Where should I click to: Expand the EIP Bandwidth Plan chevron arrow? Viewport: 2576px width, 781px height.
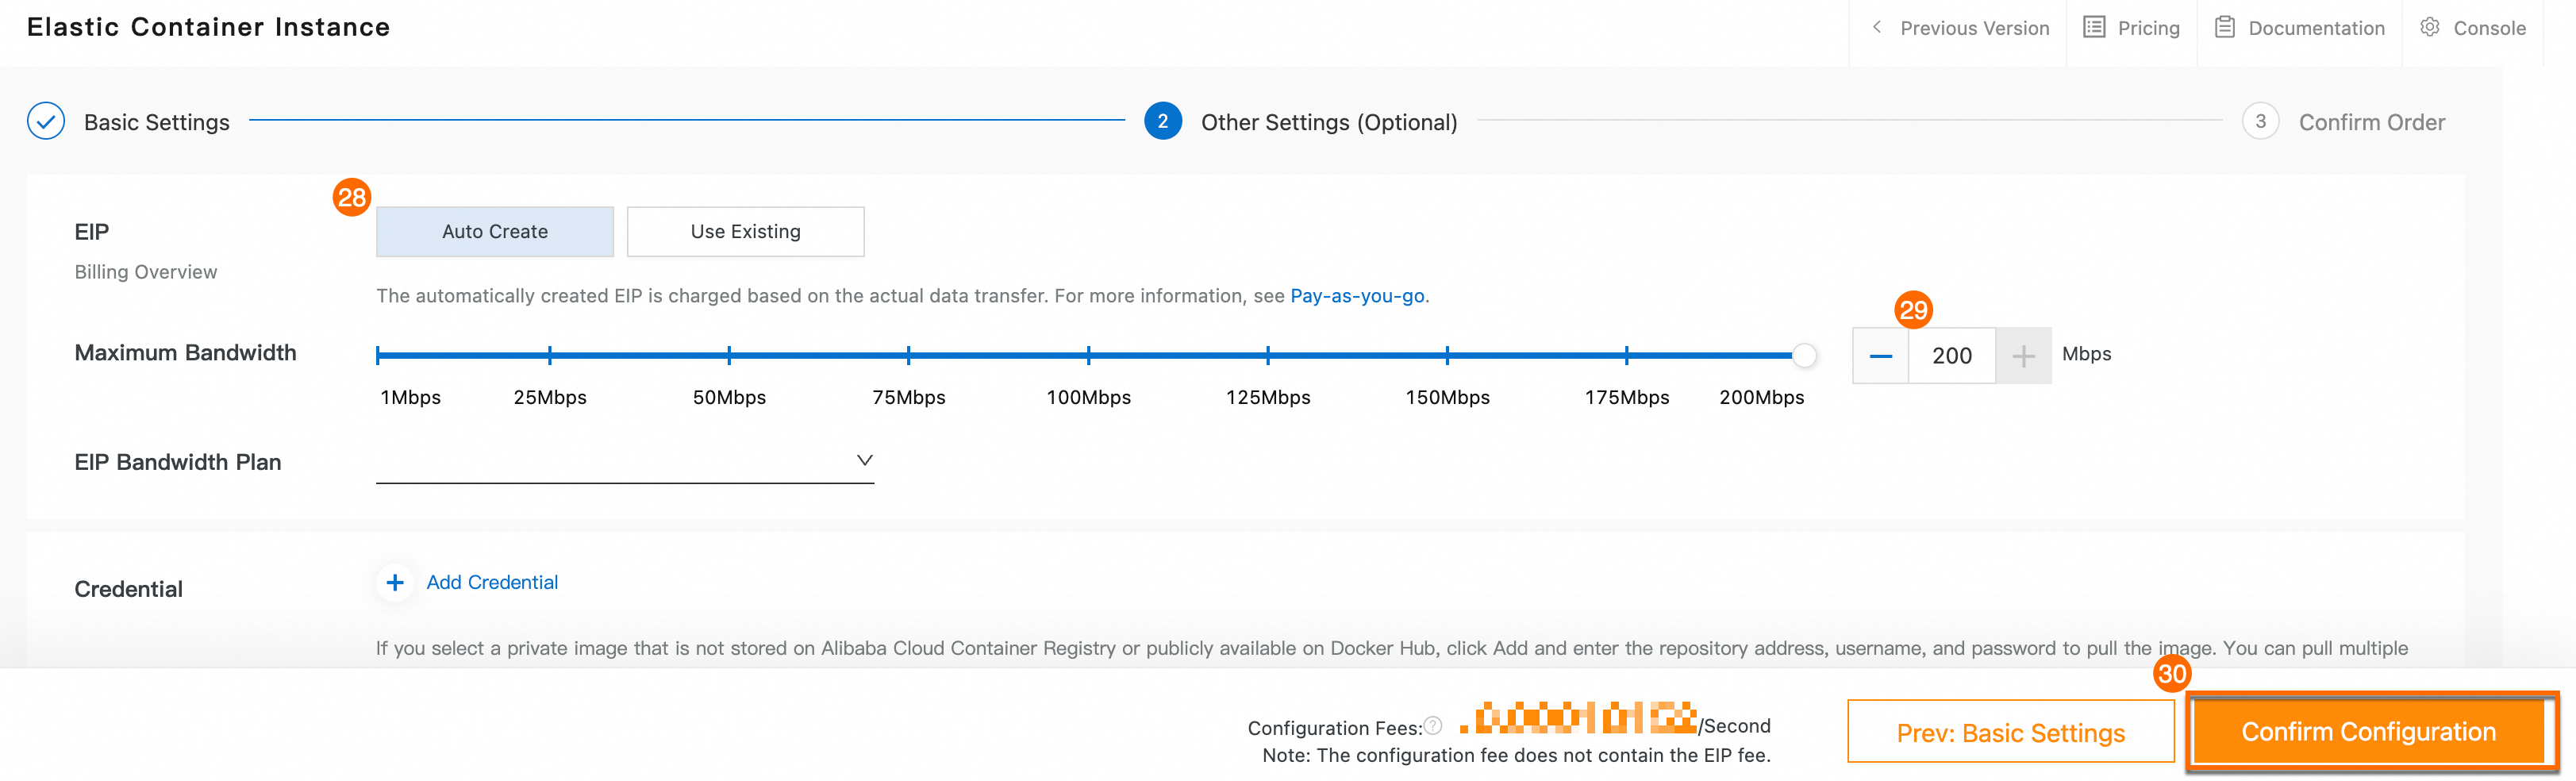pyautogui.click(x=865, y=460)
